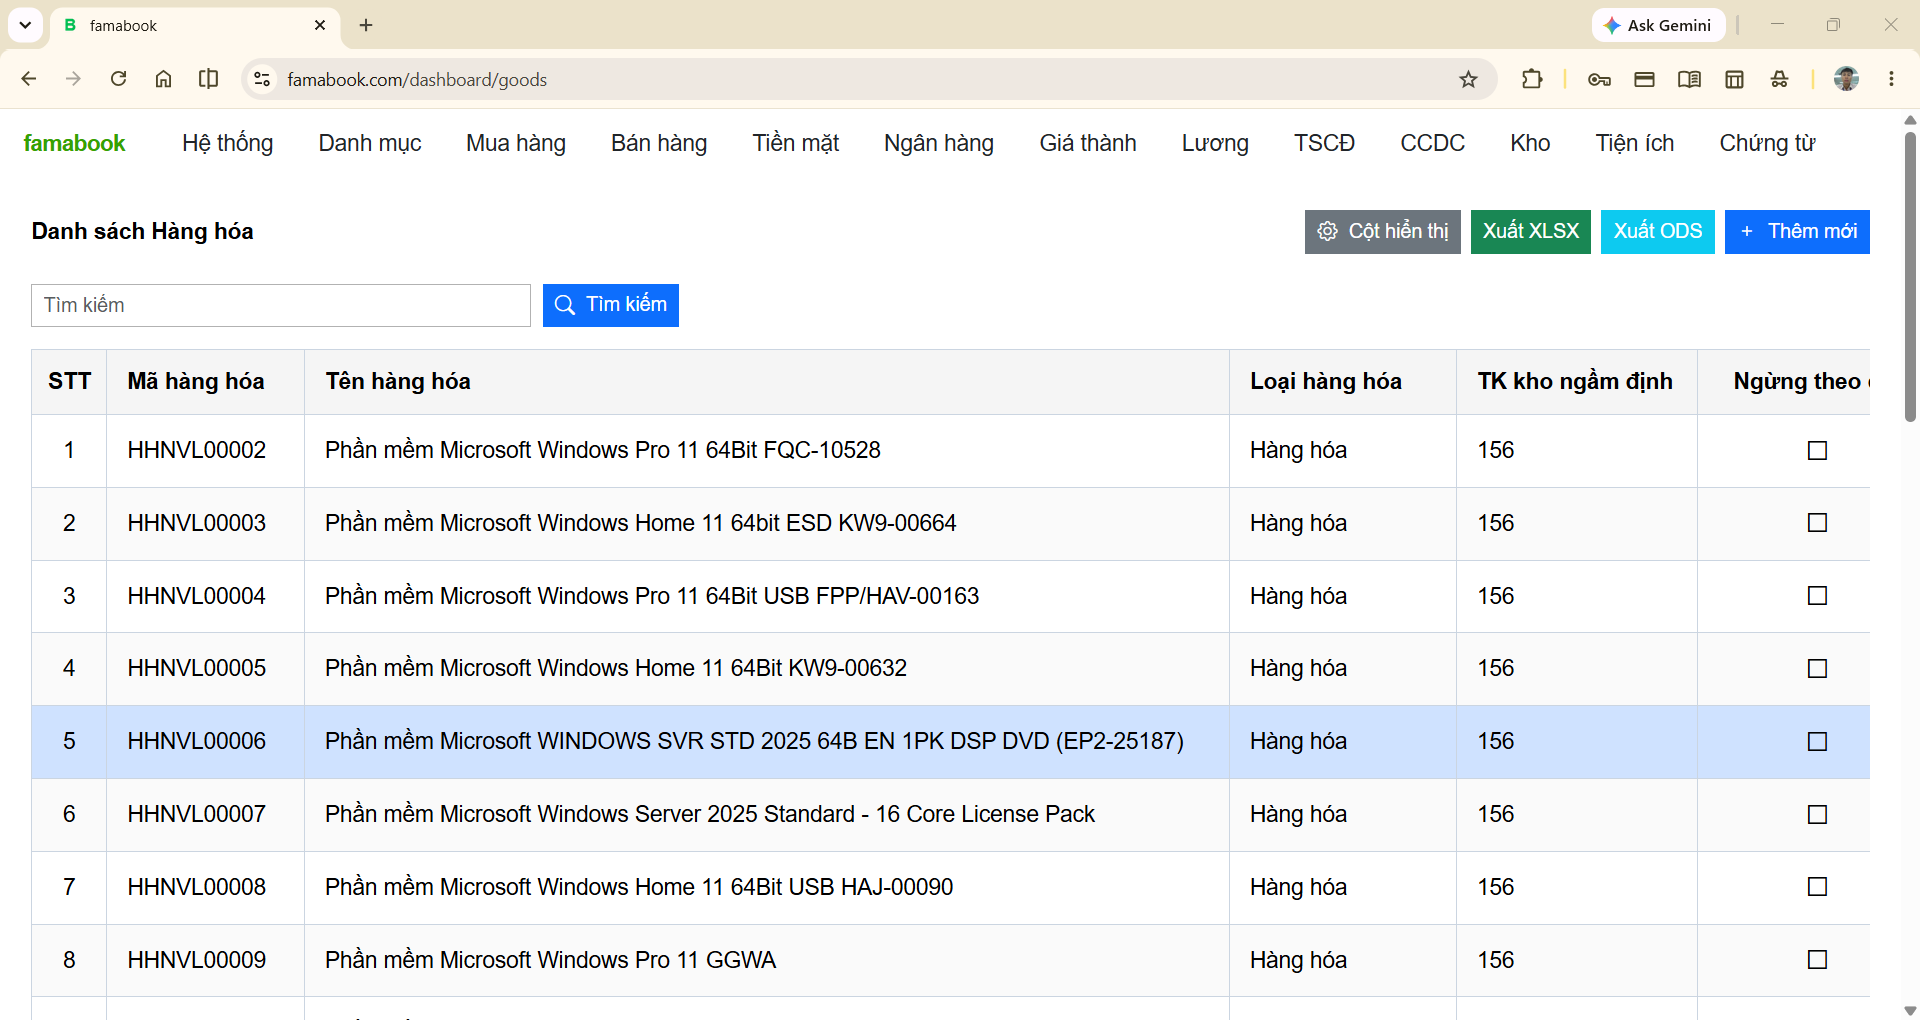Add new item with Thêm mới
The width and height of the screenshot is (1920, 1020).
1797,232
